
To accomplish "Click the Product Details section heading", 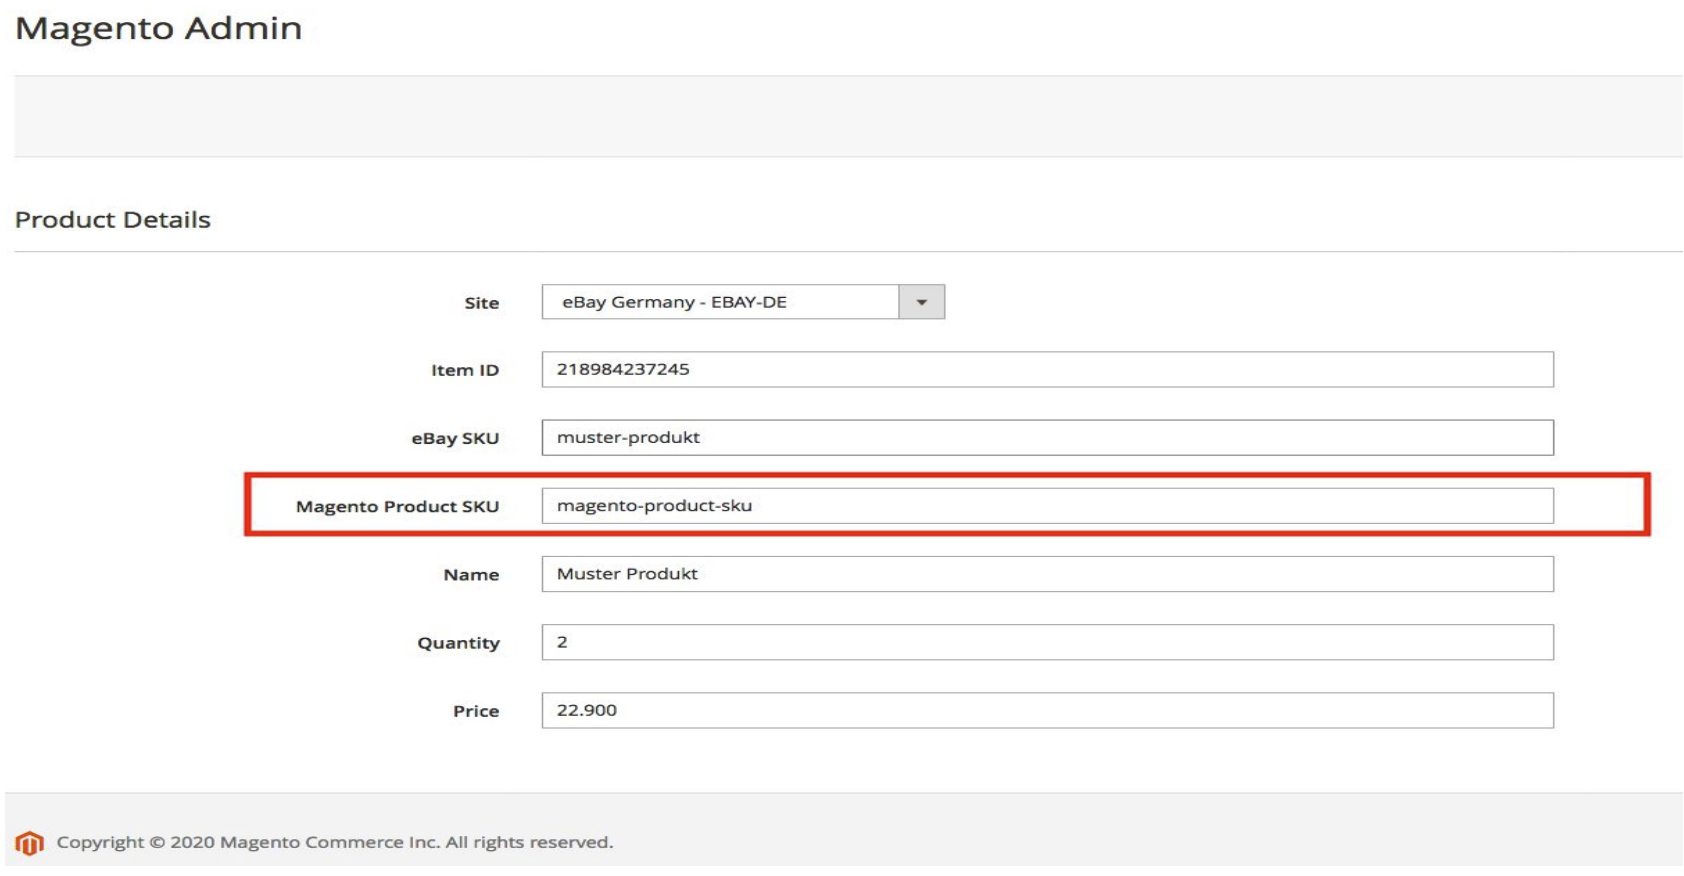I will click(x=113, y=220).
